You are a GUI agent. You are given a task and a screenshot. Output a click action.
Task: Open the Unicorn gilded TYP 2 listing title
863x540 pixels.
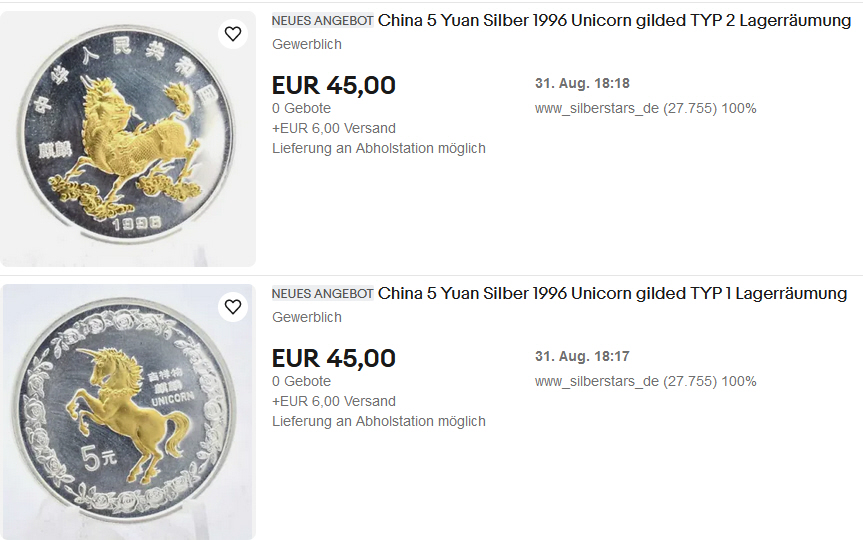click(x=614, y=21)
